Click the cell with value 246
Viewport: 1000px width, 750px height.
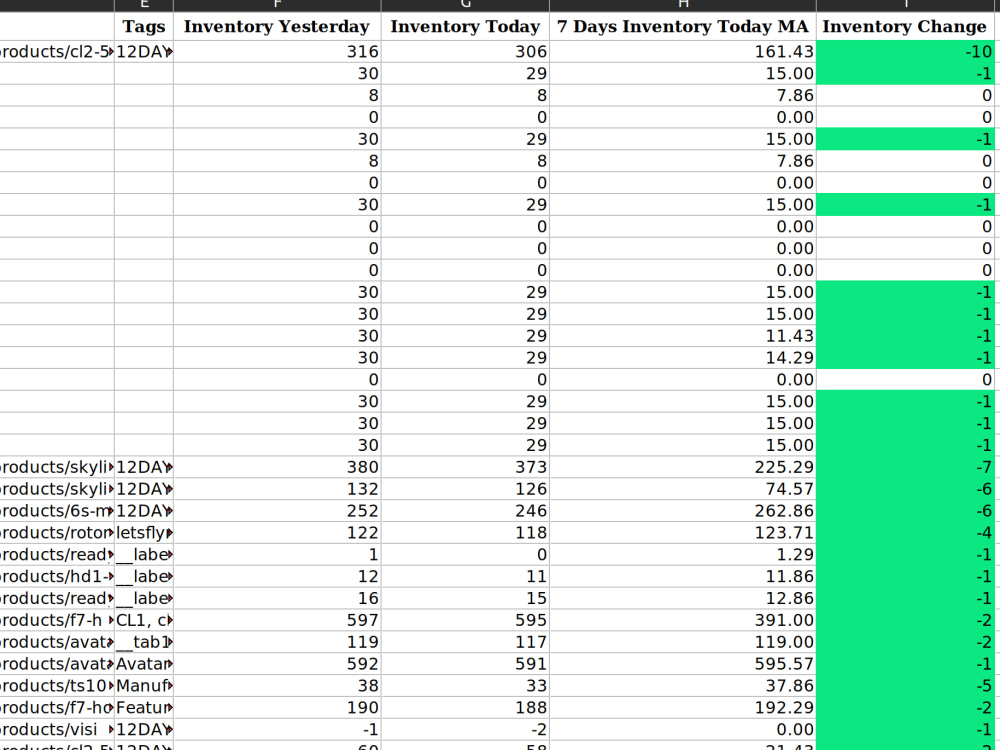click(x=465, y=511)
